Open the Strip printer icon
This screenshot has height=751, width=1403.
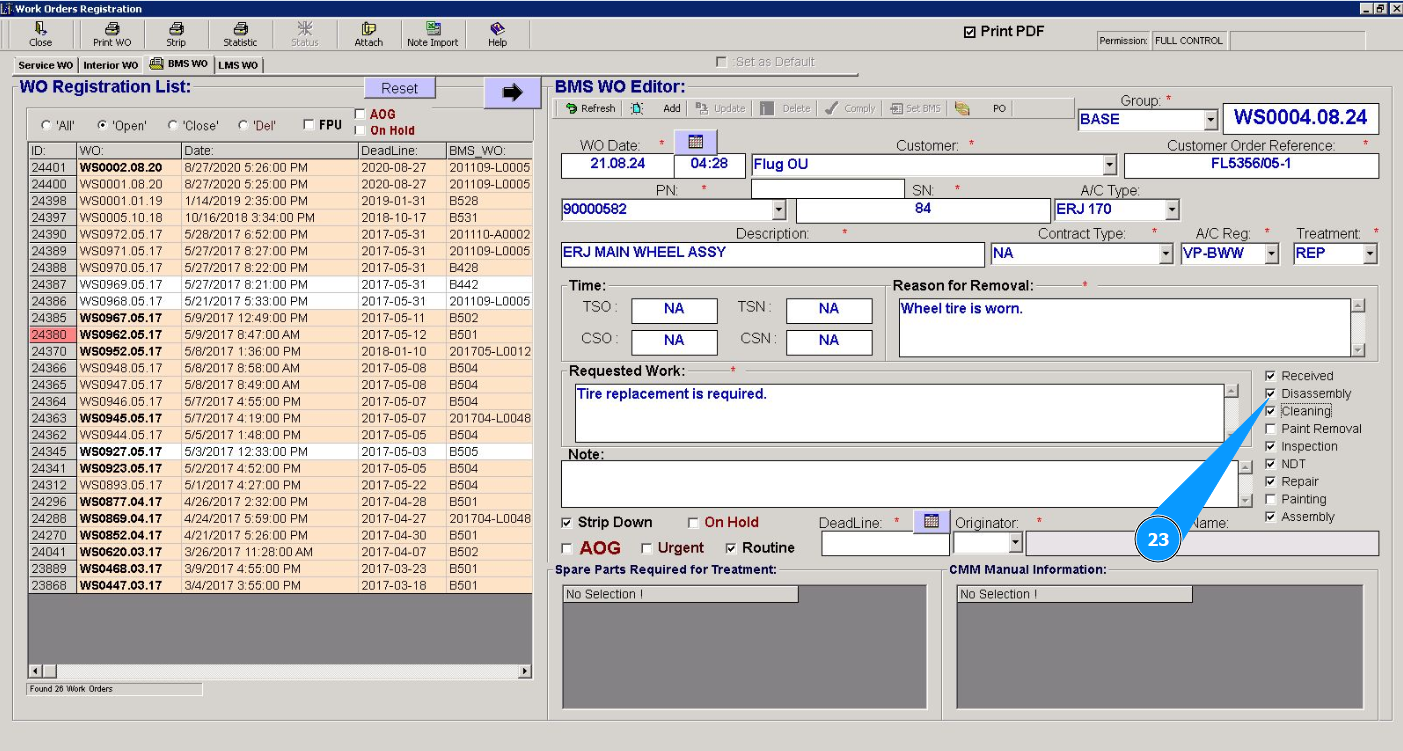pyautogui.click(x=176, y=34)
